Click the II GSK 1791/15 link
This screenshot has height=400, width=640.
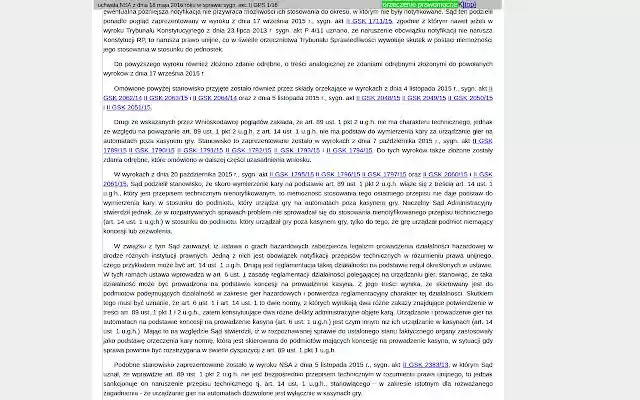point(200,150)
